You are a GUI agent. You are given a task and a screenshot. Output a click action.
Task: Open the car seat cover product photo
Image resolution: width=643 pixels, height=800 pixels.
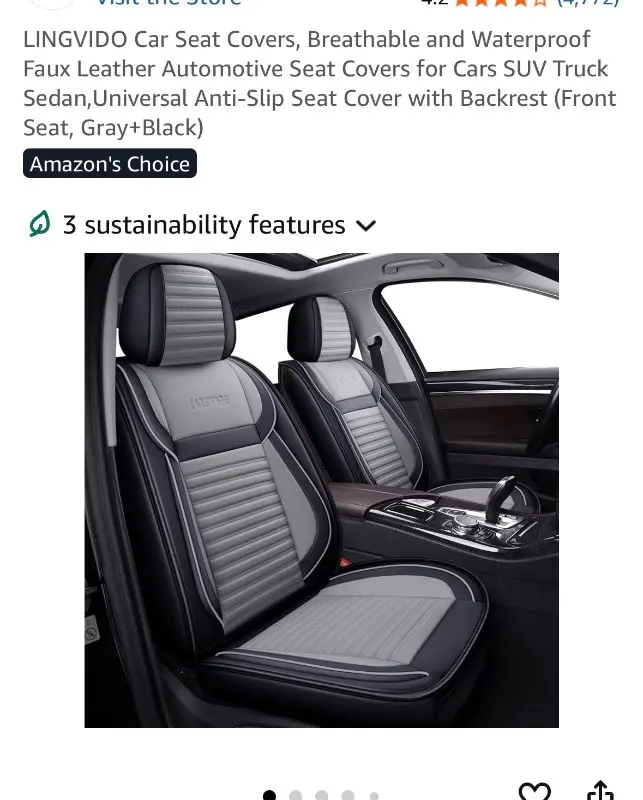pyautogui.click(x=322, y=490)
